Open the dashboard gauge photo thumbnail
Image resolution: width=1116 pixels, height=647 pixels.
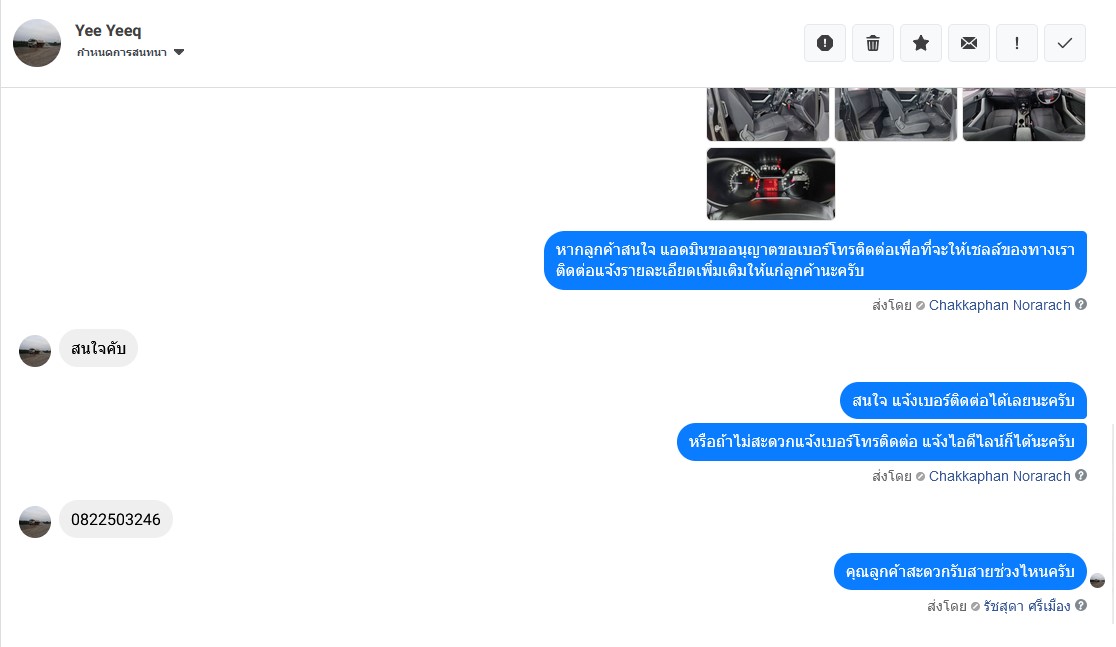click(x=771, y=184)
